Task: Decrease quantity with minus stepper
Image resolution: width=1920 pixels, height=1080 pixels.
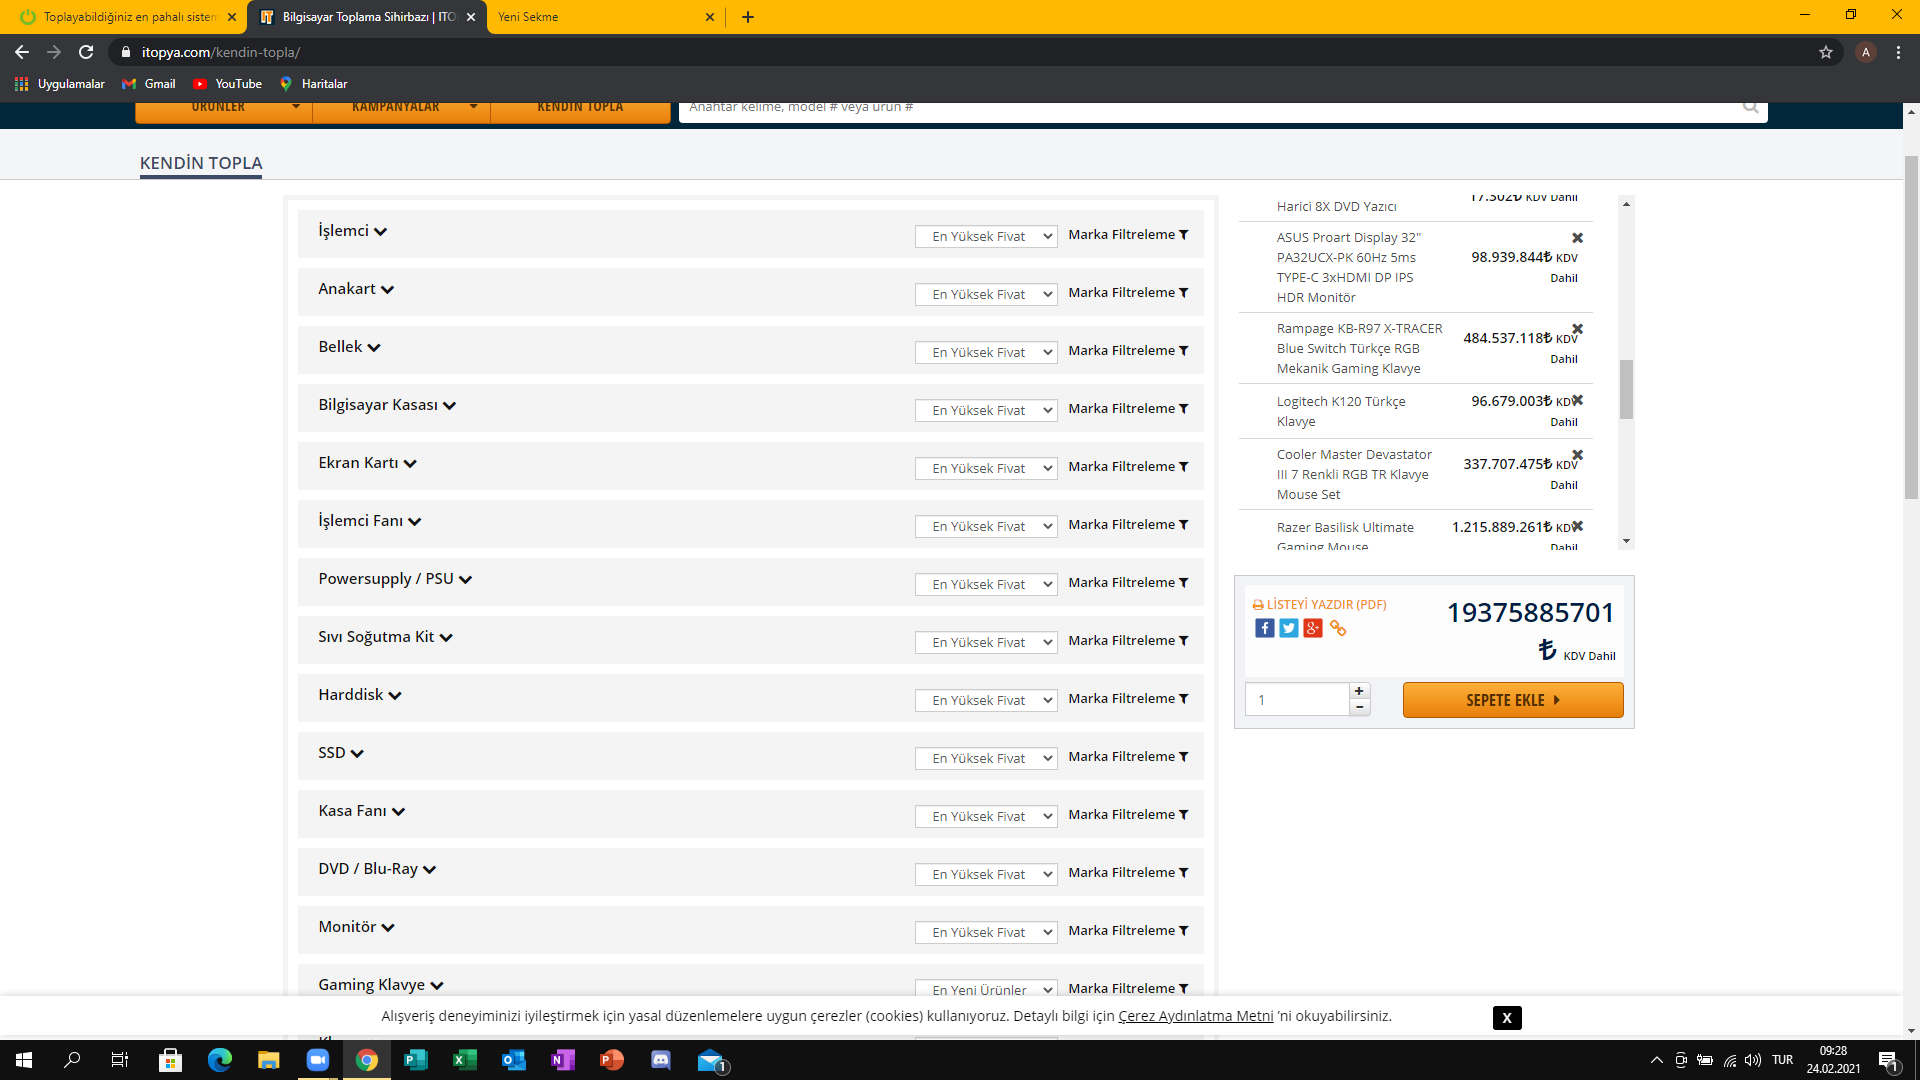Action: coord(1359,707)
